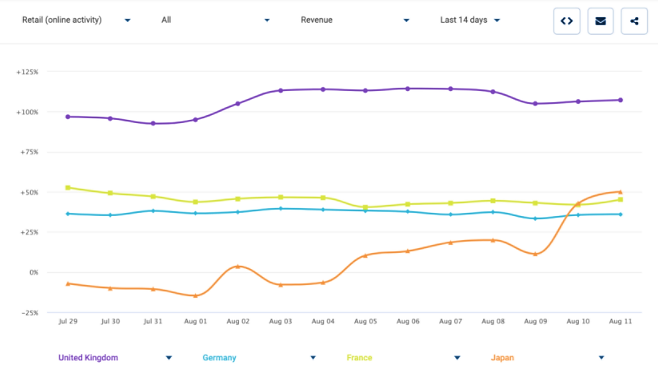Click the Germany legend label
The image size is (658, 383).
click(219, 358)
